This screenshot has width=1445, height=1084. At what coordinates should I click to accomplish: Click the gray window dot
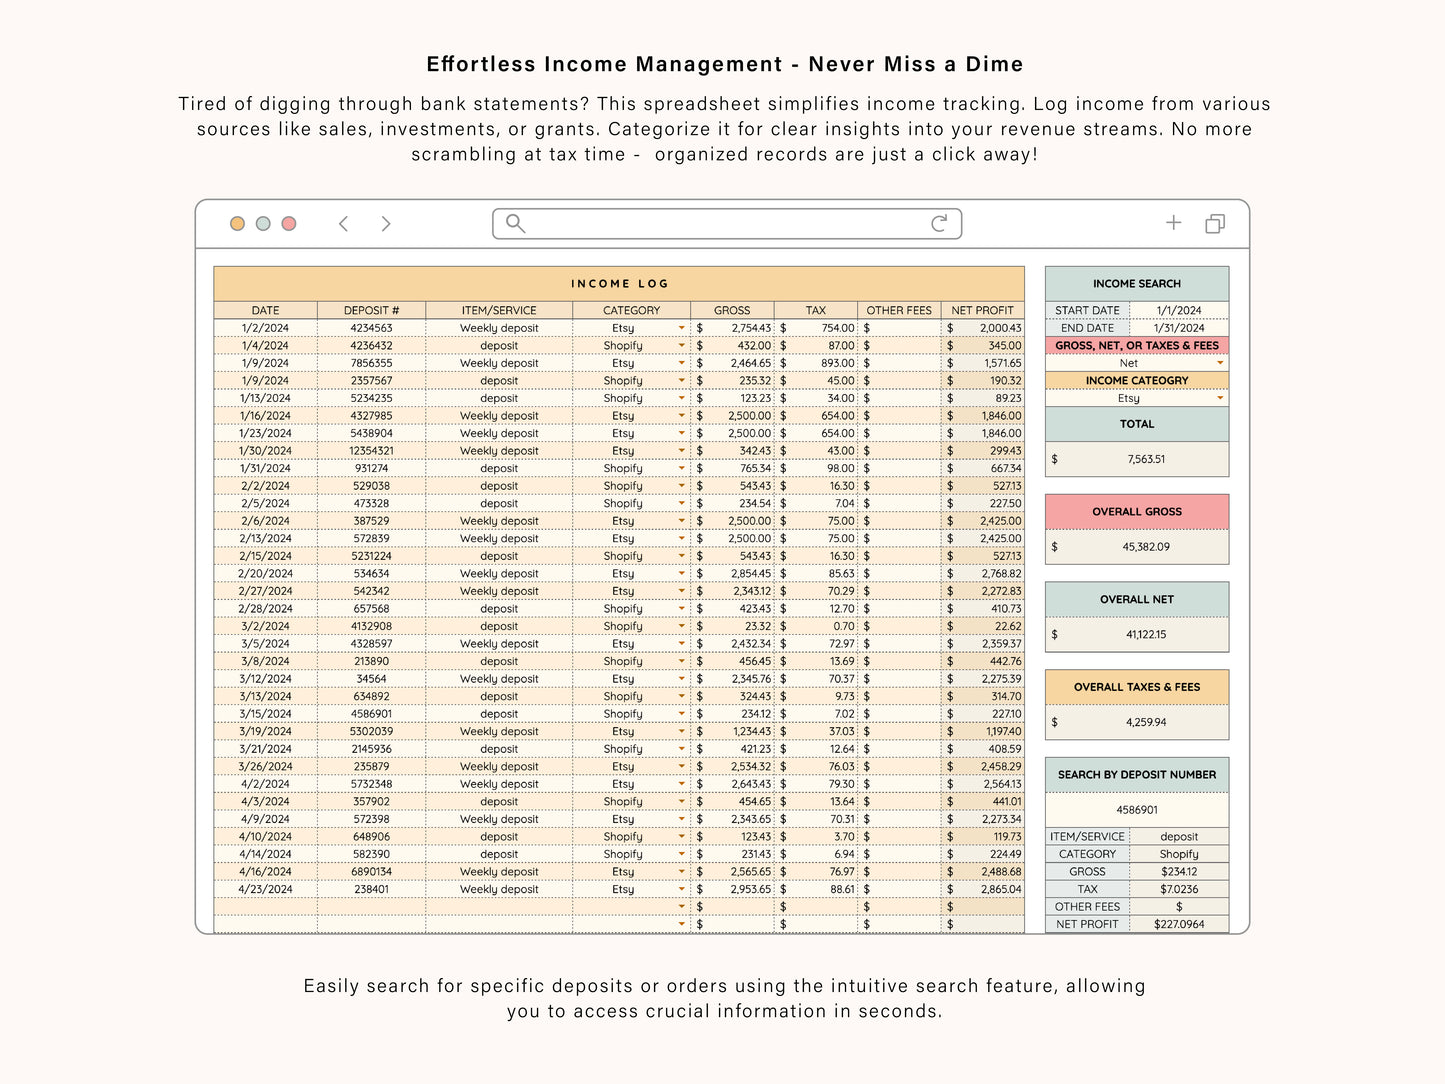point(263,224)
